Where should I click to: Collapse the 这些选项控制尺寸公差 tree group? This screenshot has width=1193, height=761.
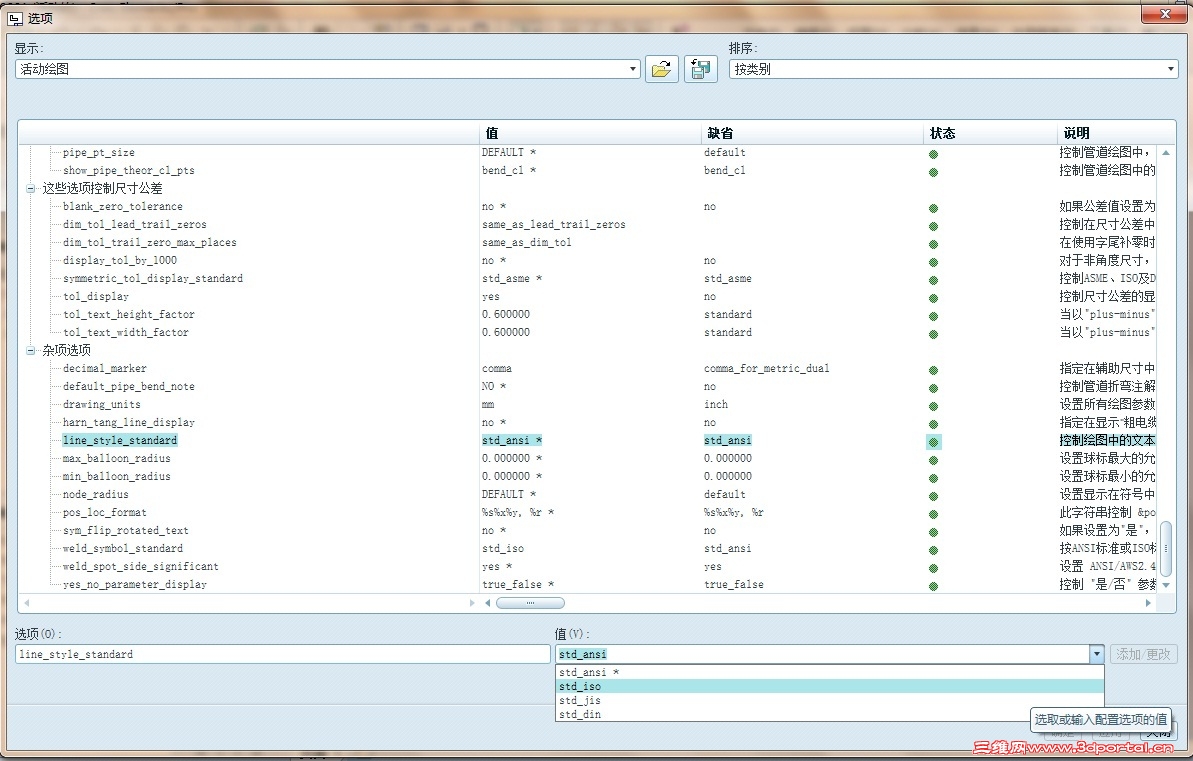30,189
